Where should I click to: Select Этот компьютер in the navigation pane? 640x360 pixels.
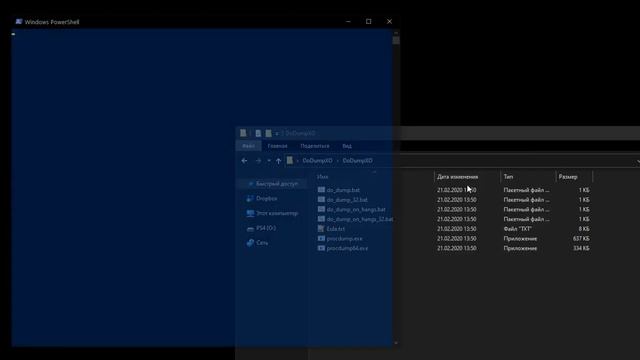(x=277, y=213)
